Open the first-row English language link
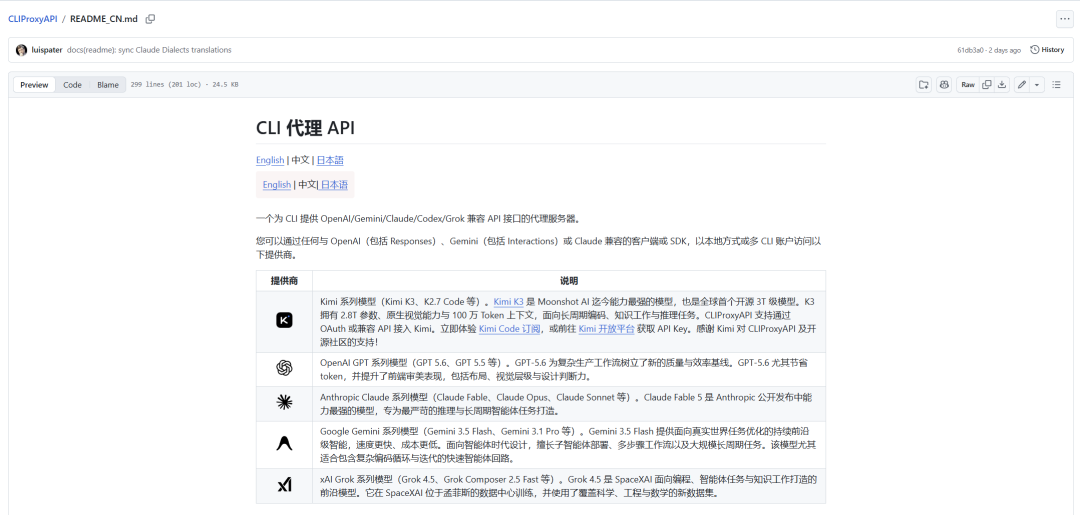Viewport: 1080px width, 515px height. click(270, 160)
